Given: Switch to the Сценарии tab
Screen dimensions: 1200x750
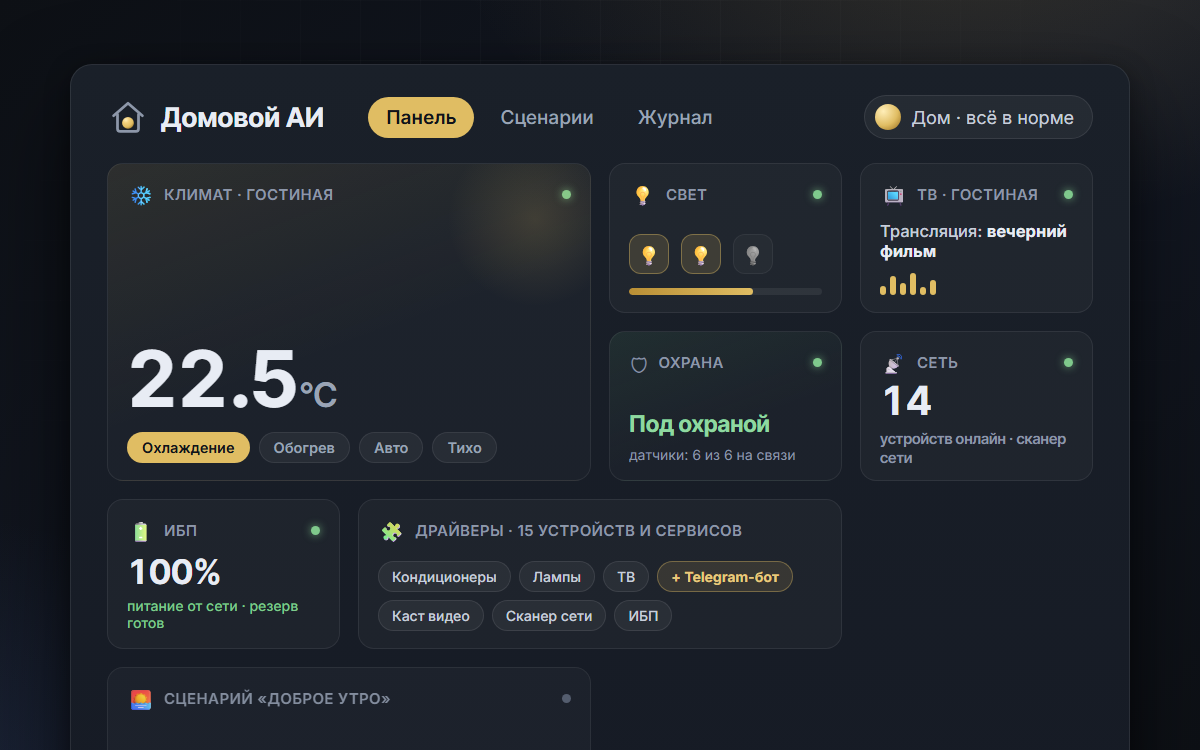Looking at the screenshot, I should tap(547, 117).
